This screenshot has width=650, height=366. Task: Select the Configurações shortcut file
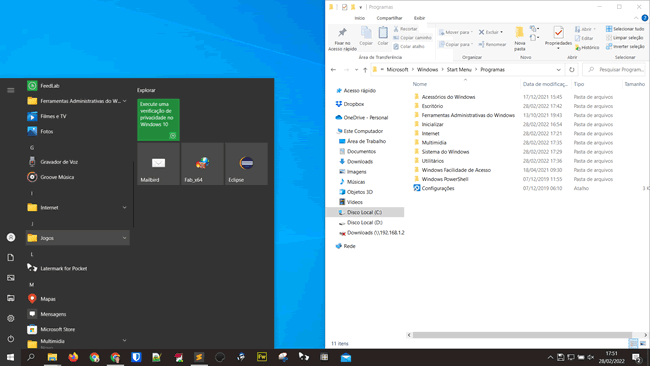click(434, 188)
